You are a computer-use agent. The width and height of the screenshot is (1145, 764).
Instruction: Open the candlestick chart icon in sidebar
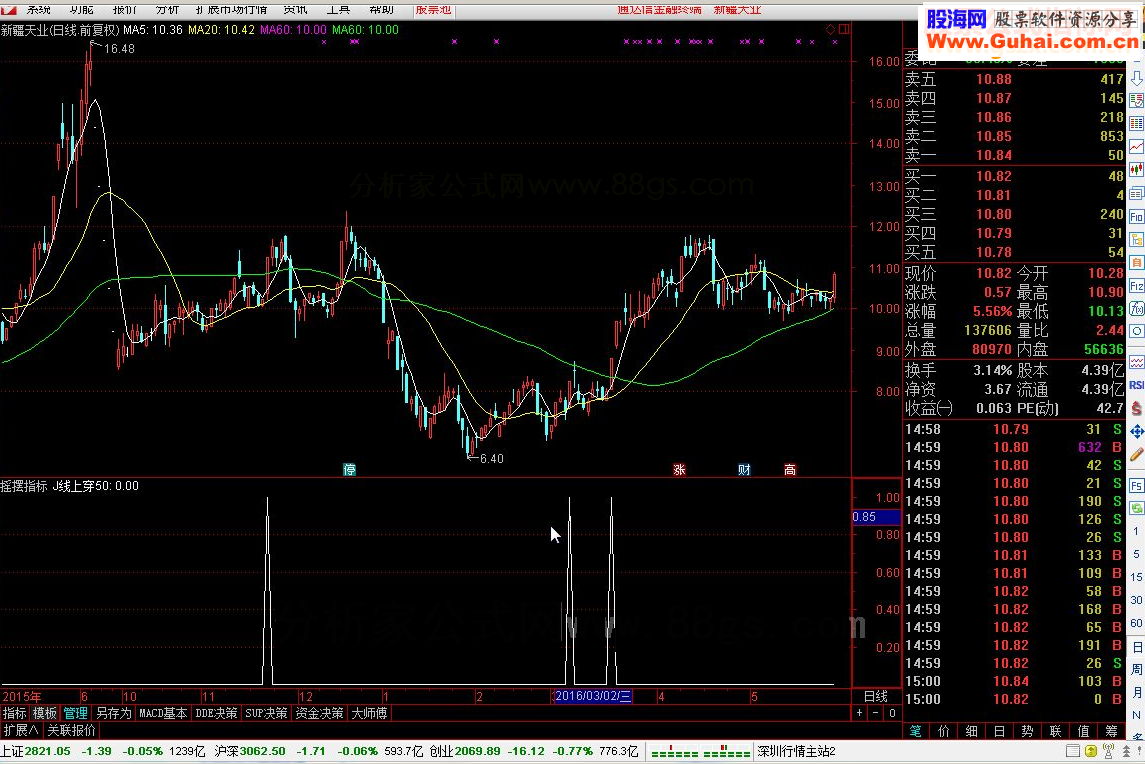(1137, 170)
